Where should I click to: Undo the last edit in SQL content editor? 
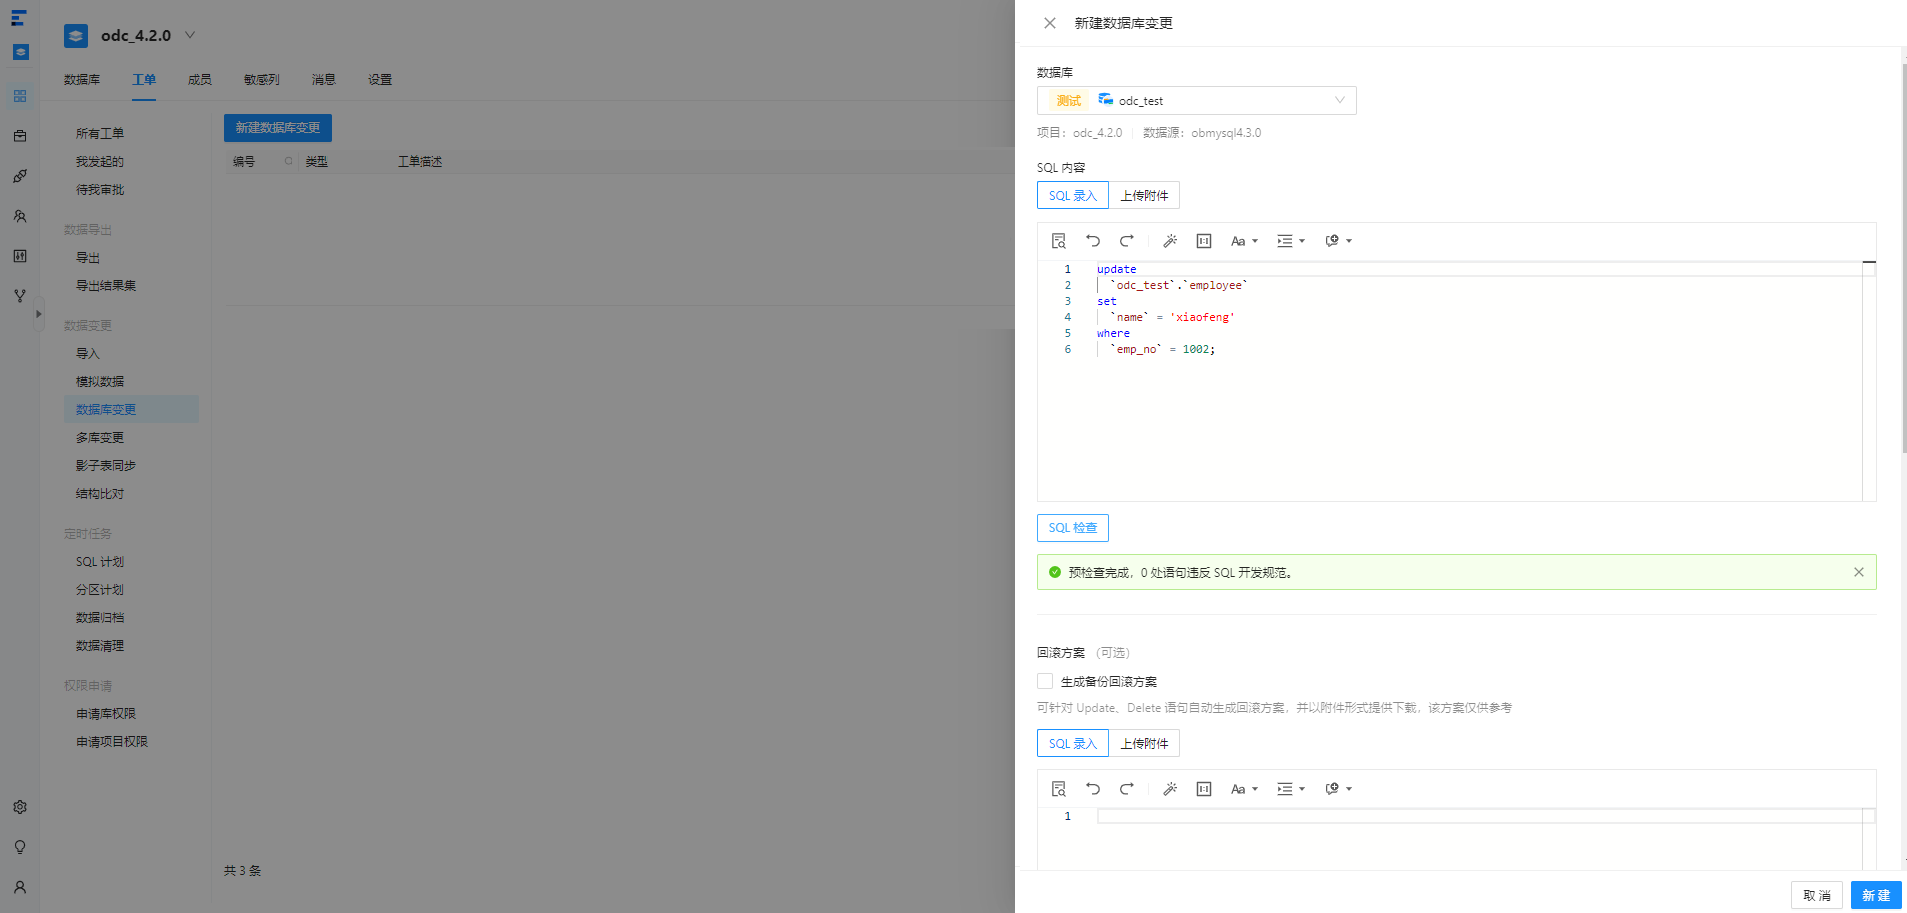[1093, 241]
